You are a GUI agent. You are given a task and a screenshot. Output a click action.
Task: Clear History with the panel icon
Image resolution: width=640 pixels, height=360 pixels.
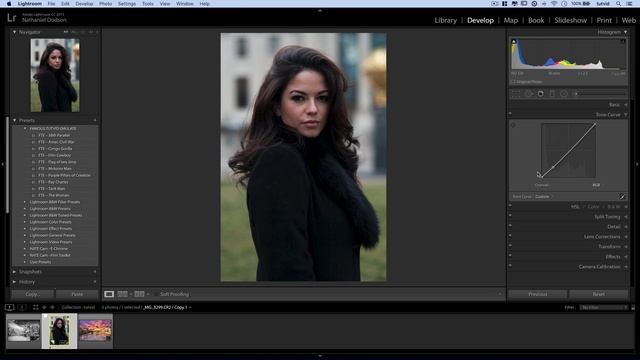95,282
